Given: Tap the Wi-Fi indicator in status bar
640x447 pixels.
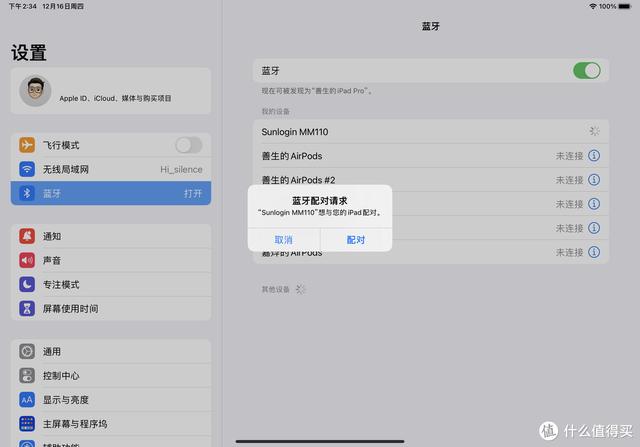Looking at the screenshot, I should (x=593, y=6).
